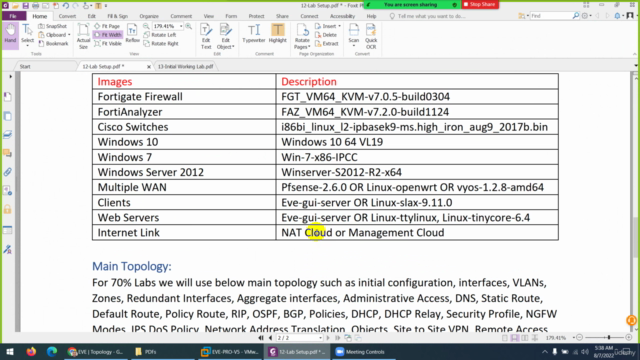Open the Edit Text tool

tap(206, 36)
